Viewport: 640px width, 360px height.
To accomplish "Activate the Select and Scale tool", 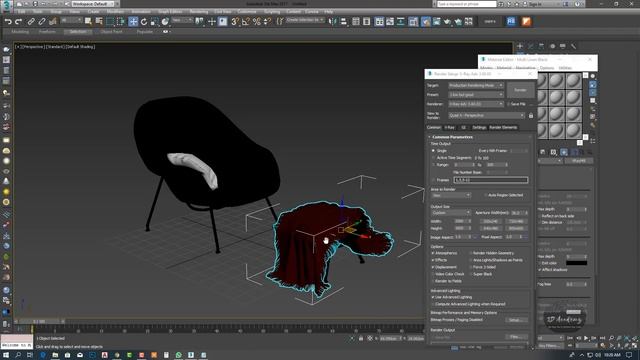I will [x=154, y=21].
